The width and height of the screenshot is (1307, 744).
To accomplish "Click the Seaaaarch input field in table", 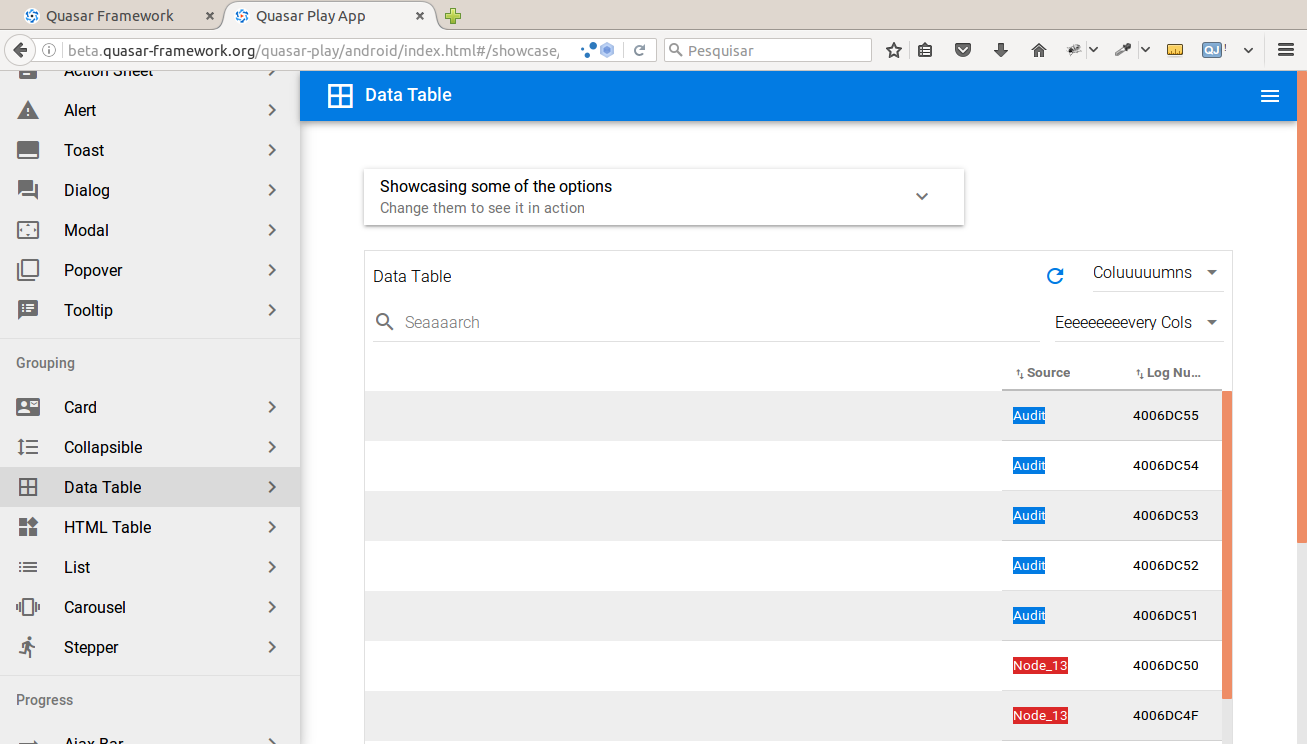I will [x=720, y=322].
